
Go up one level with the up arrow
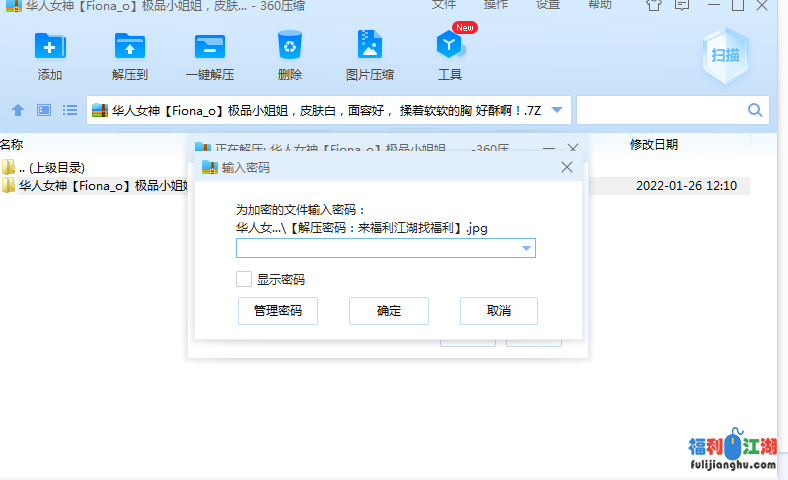pyautogui.click(x=17, y=110)
